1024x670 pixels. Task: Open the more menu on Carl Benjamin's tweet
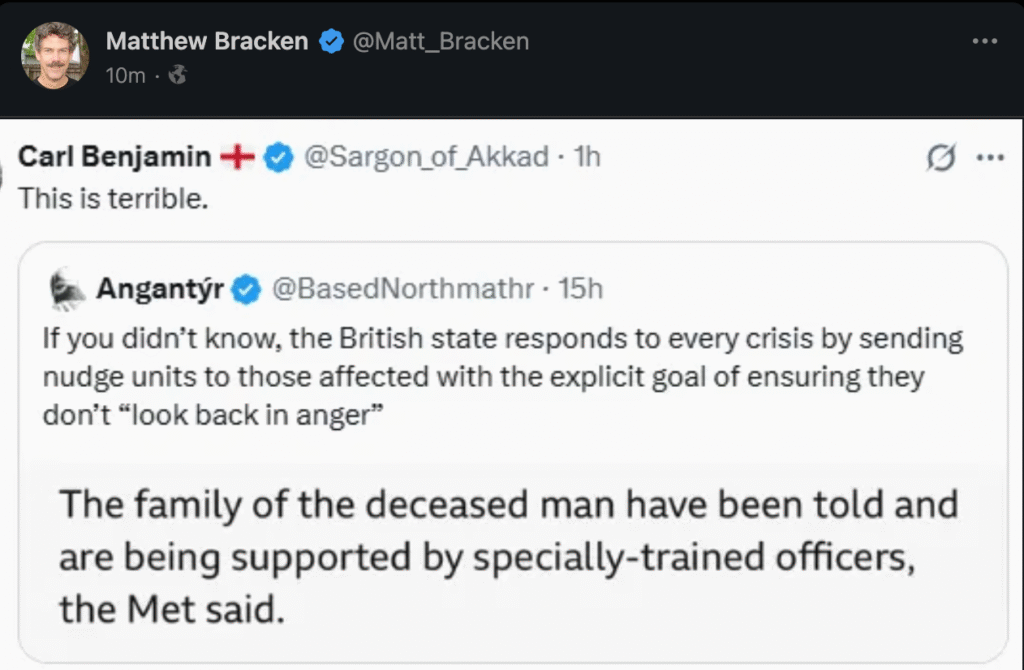pos(989,158)
